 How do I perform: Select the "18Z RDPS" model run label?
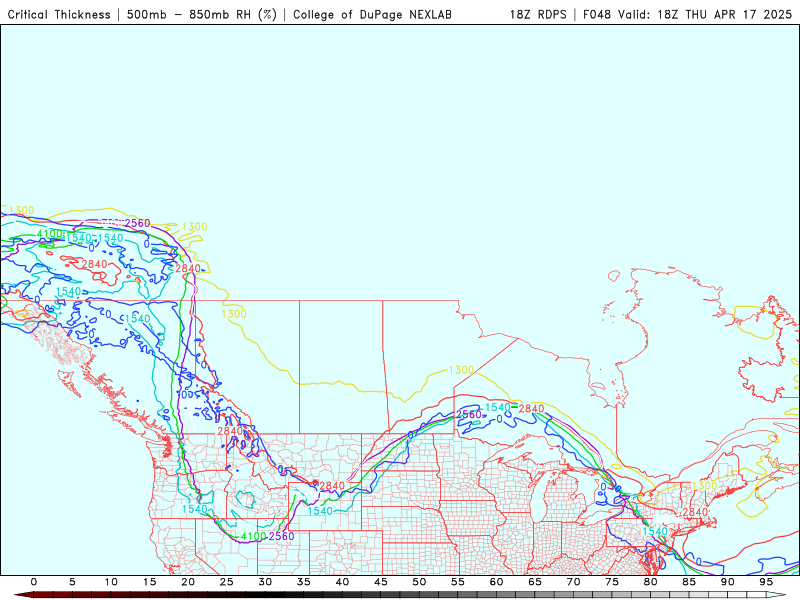(538, 15)
